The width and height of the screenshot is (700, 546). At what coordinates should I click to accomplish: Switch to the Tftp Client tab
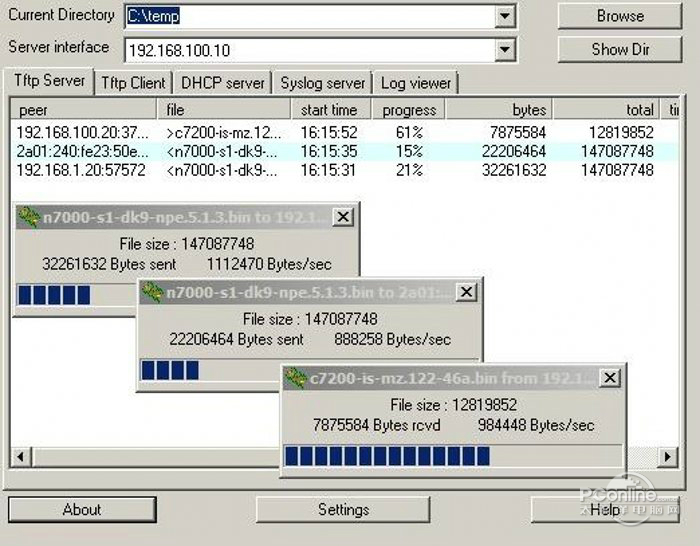click(133, 83)
